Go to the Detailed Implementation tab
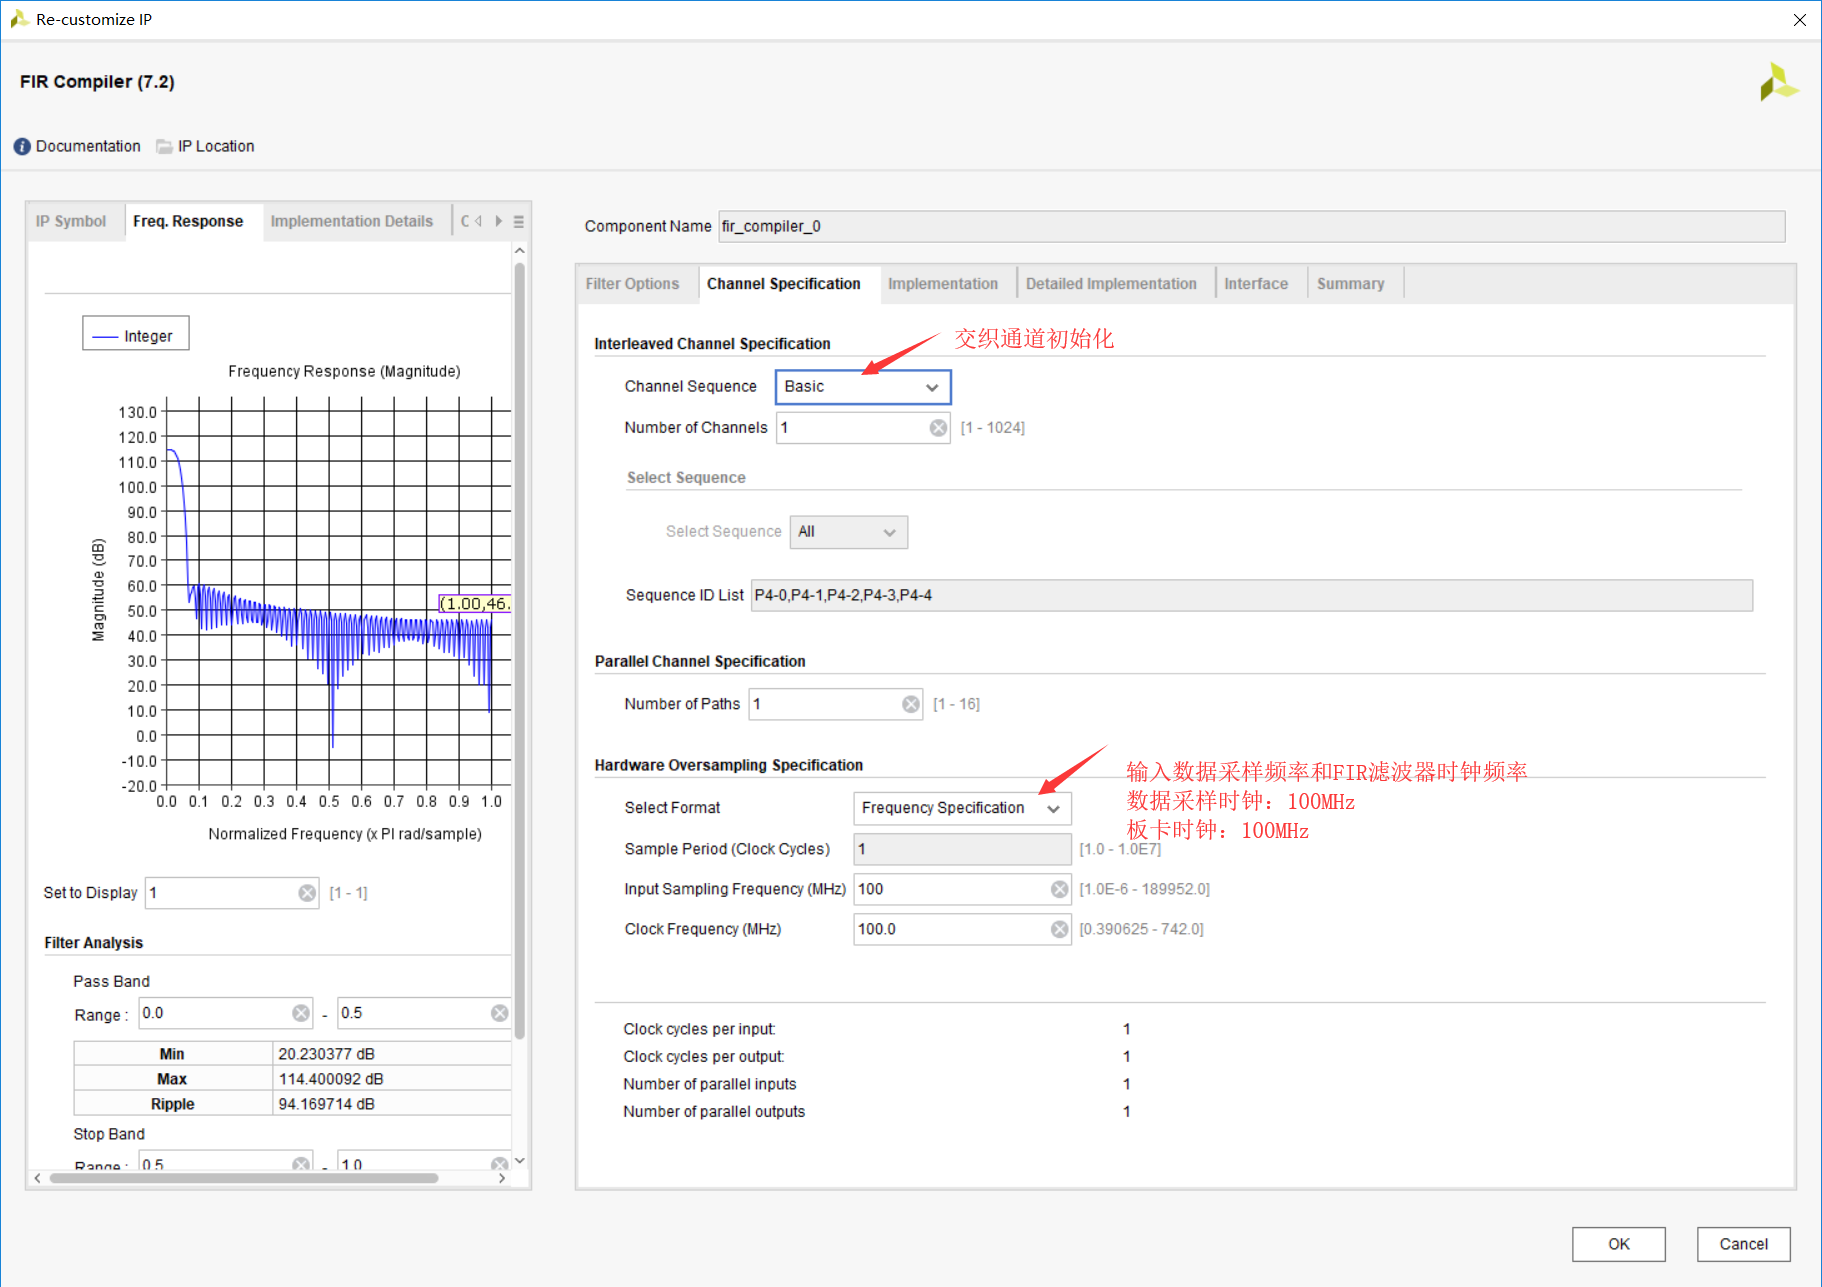The width and height of the screenshot is (1822, 1287). (1111, 284)
